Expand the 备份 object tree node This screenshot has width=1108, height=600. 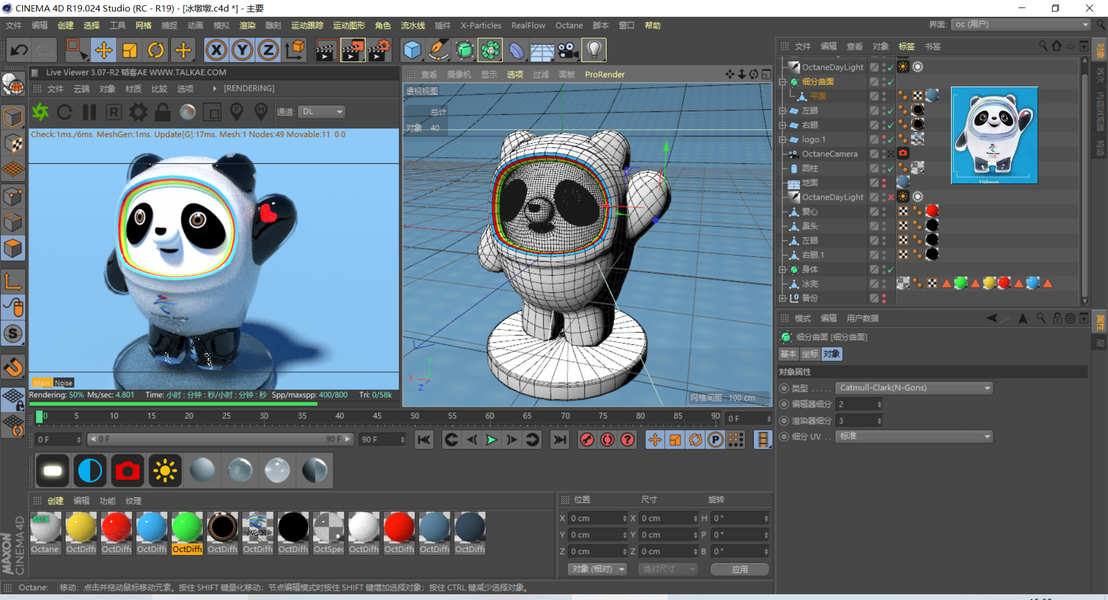(782, 298)
